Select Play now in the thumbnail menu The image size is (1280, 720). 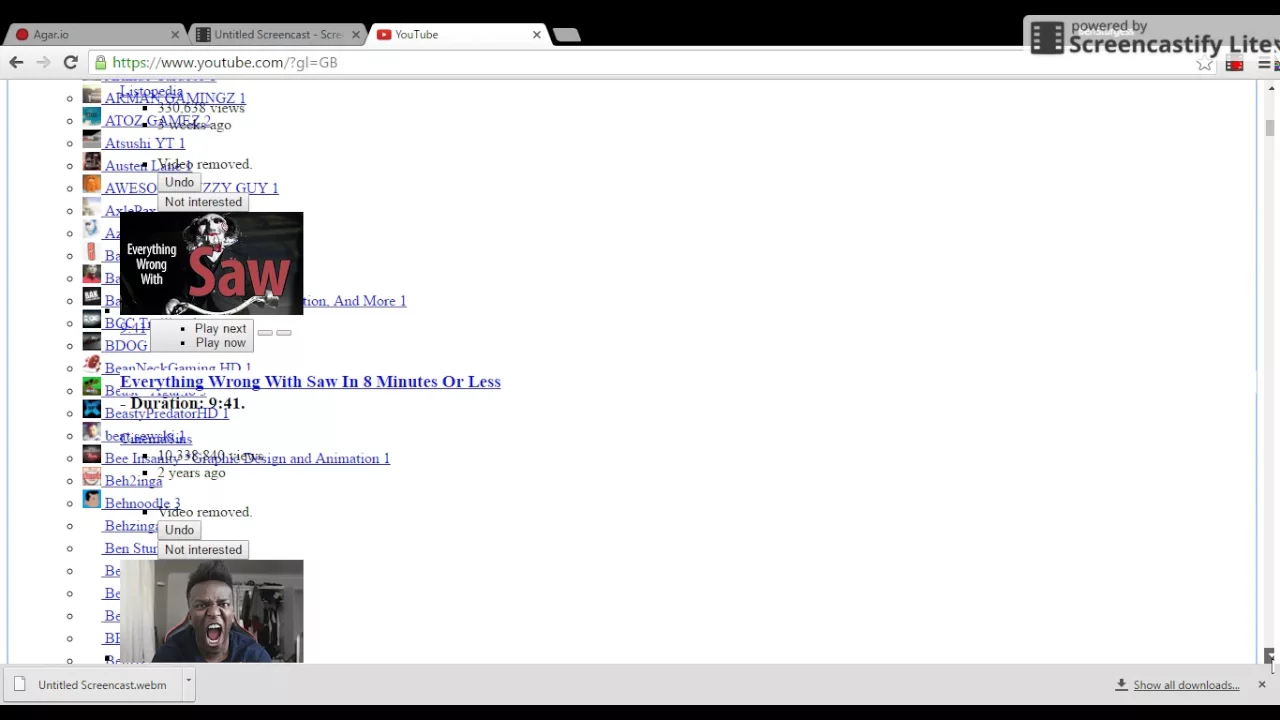(220, 343)
